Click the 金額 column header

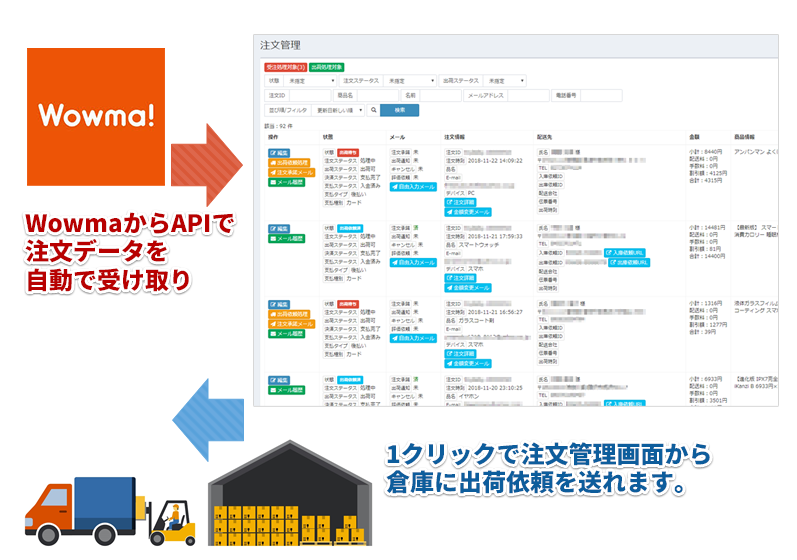click(x=694, y=137)
